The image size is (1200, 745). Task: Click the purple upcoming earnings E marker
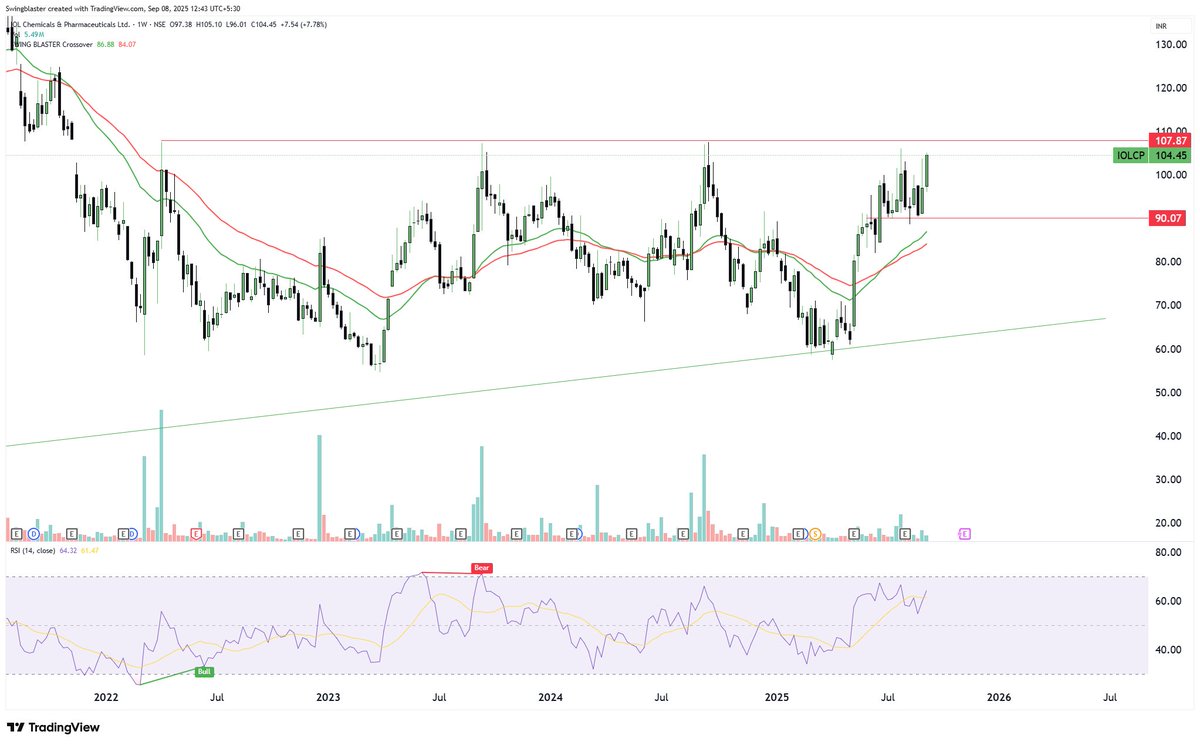pos(965,534)
